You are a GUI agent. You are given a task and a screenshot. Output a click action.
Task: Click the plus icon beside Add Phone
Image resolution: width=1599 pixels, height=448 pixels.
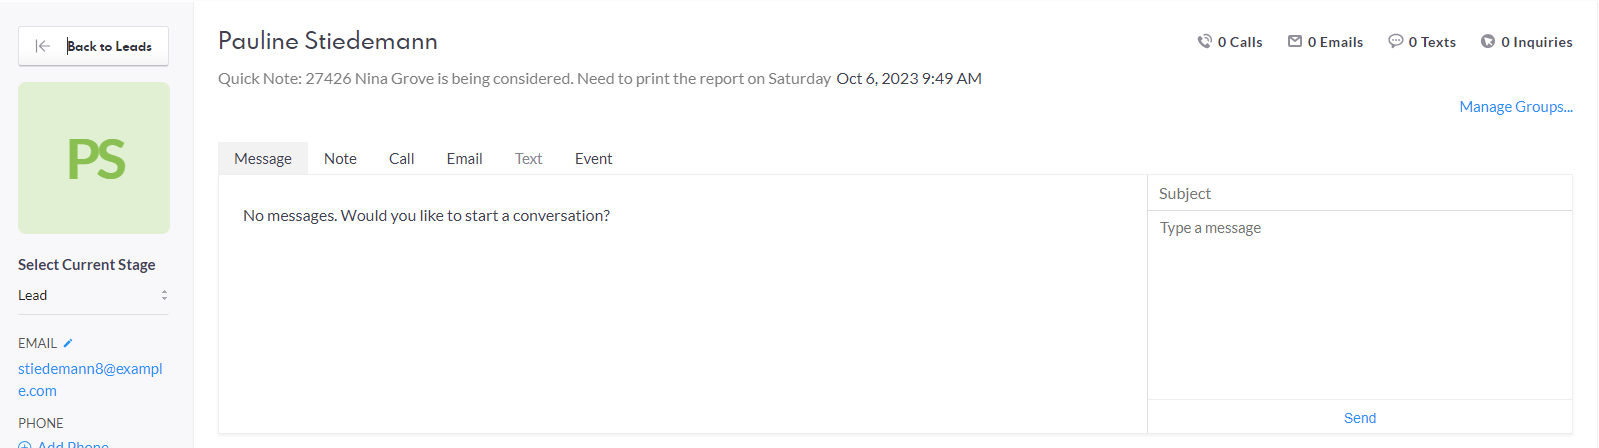tap(25, 445)
